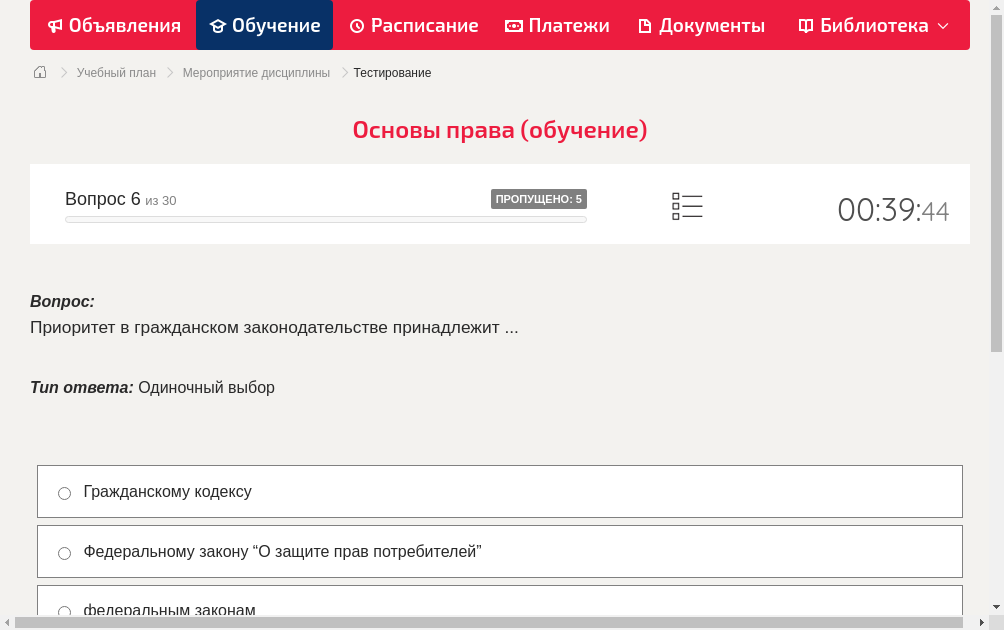Click the payment card icon for Платежи
The width and height of the screenshot is (1004, 630).
514,25
